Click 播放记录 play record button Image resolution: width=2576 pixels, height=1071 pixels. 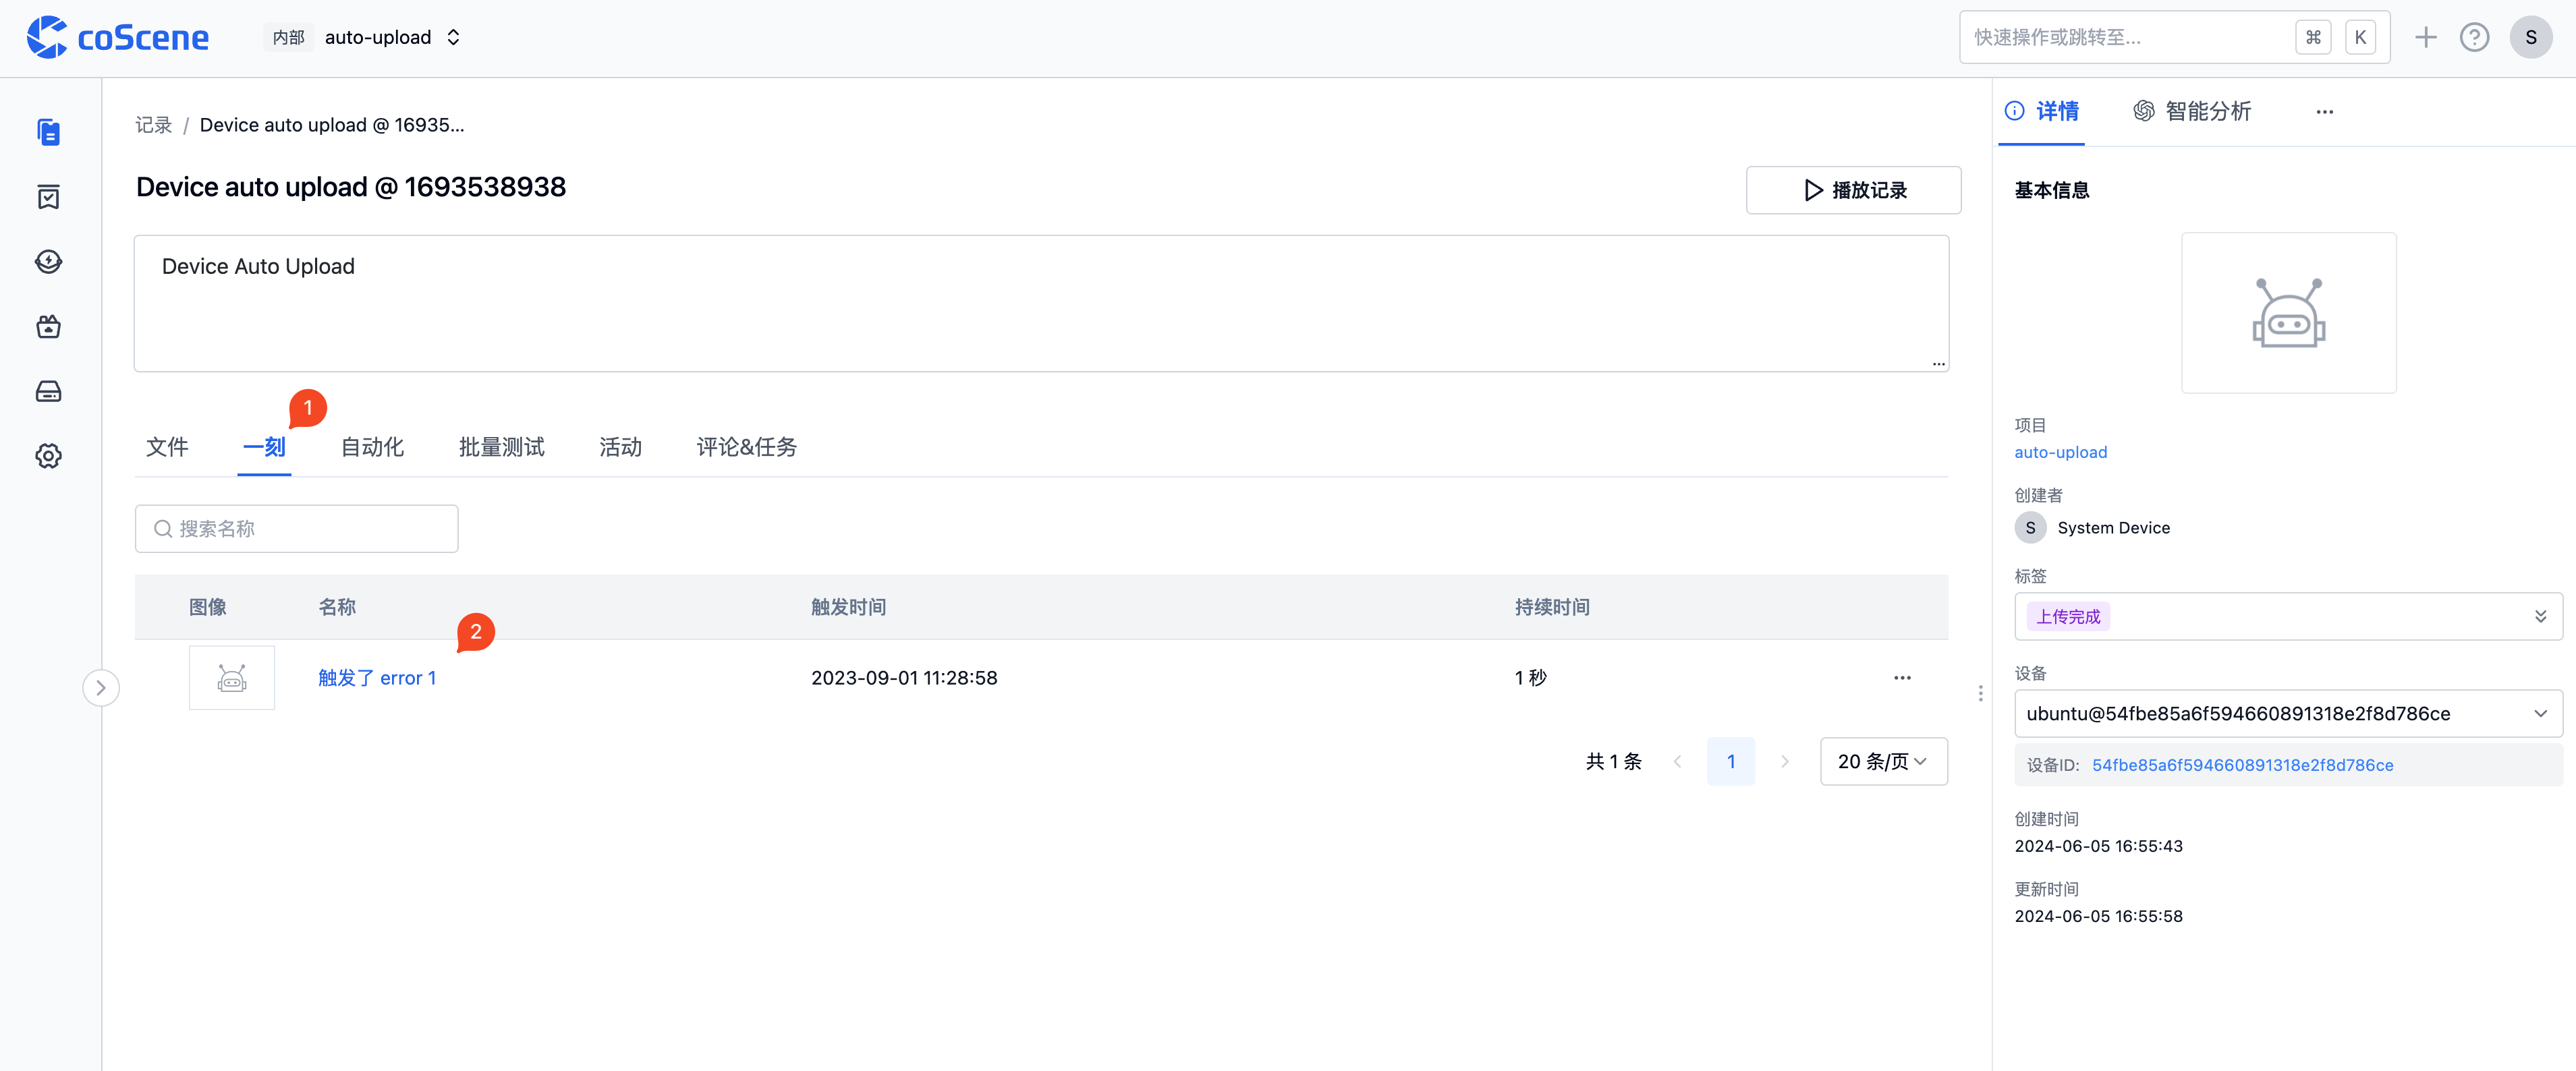(1853, 190)
